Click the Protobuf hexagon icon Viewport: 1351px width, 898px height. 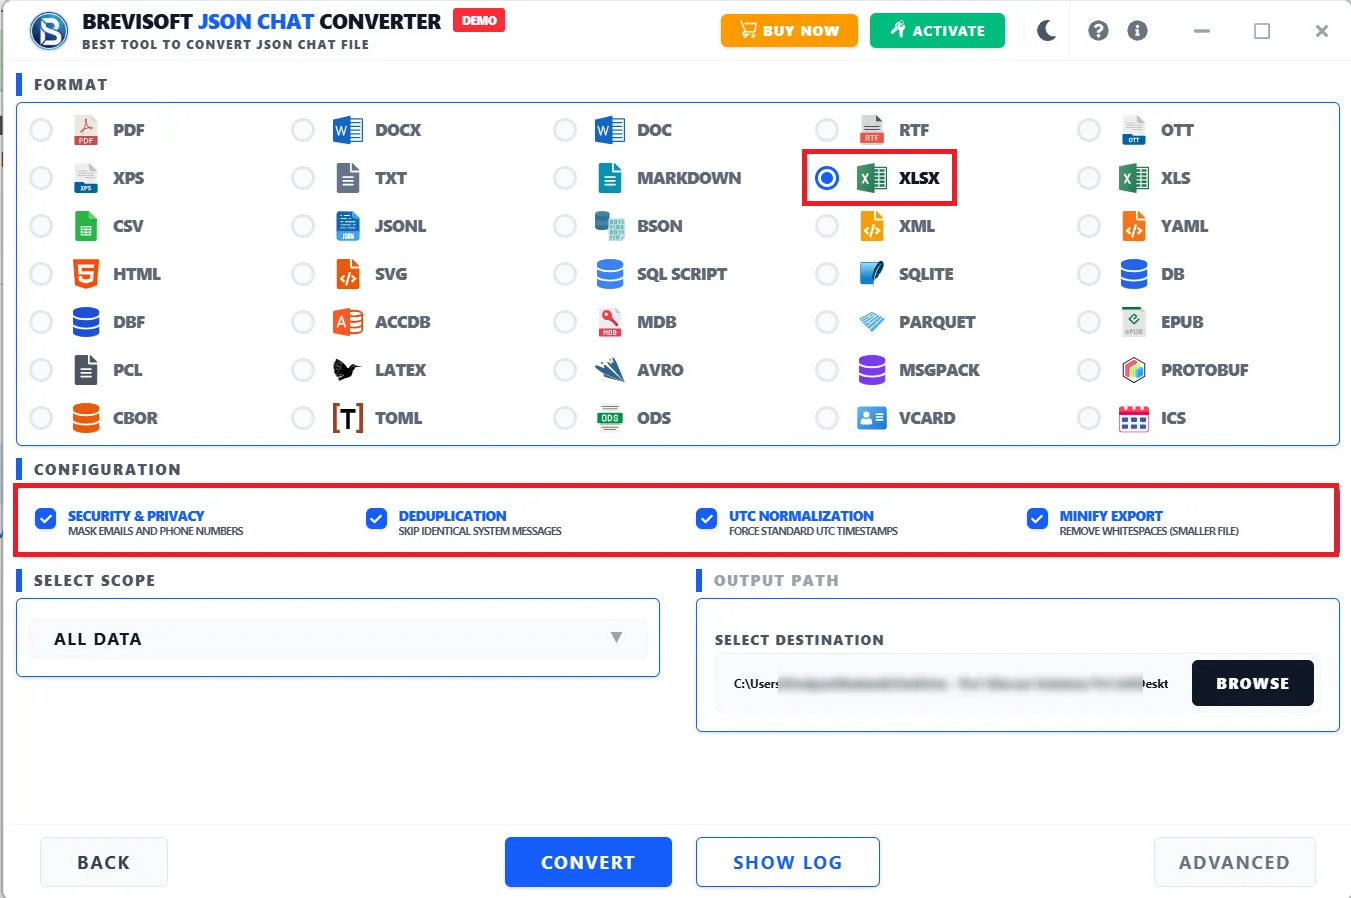1134,370
